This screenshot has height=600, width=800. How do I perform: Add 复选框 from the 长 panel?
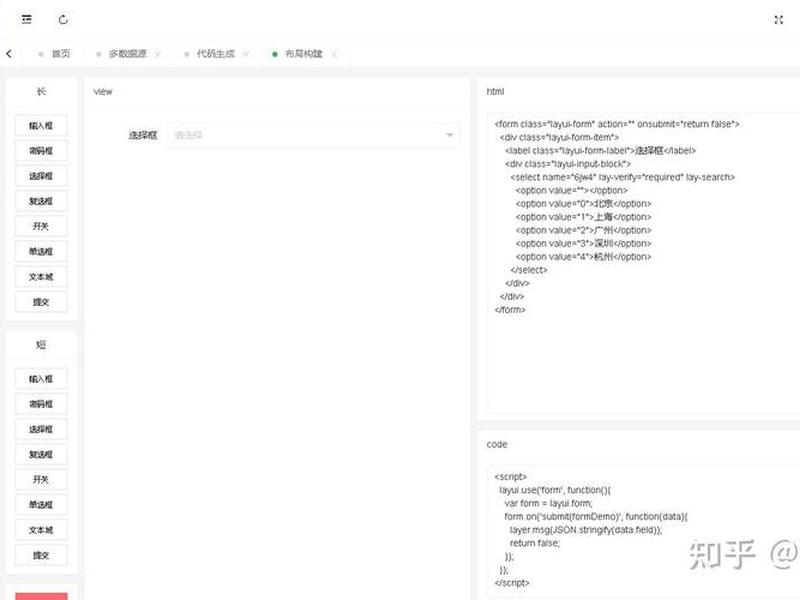point(41,201)
